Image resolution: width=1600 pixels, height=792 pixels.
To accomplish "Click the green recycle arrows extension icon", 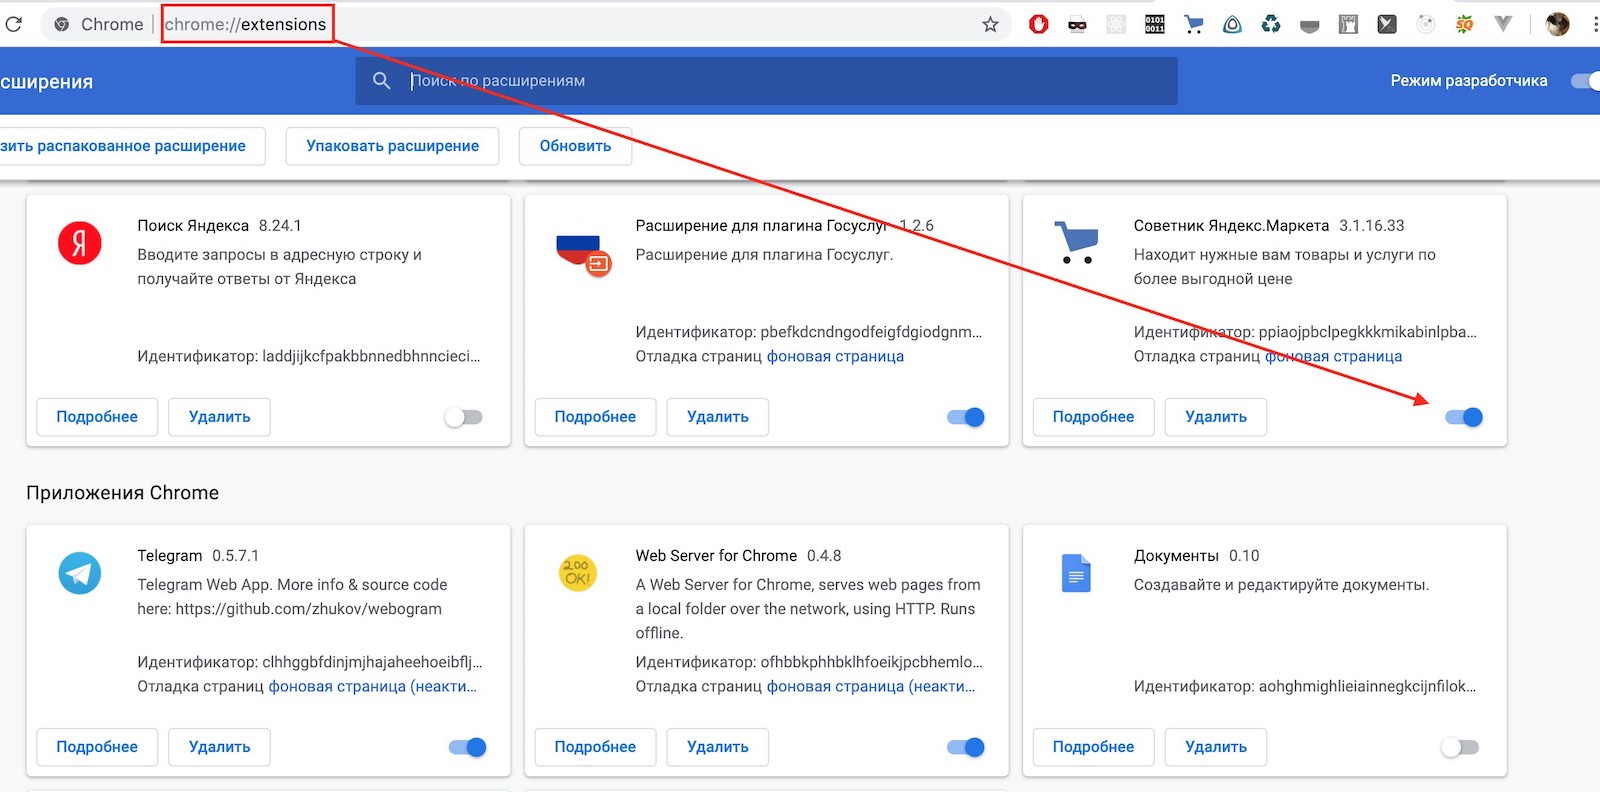I will [1271, 24].
